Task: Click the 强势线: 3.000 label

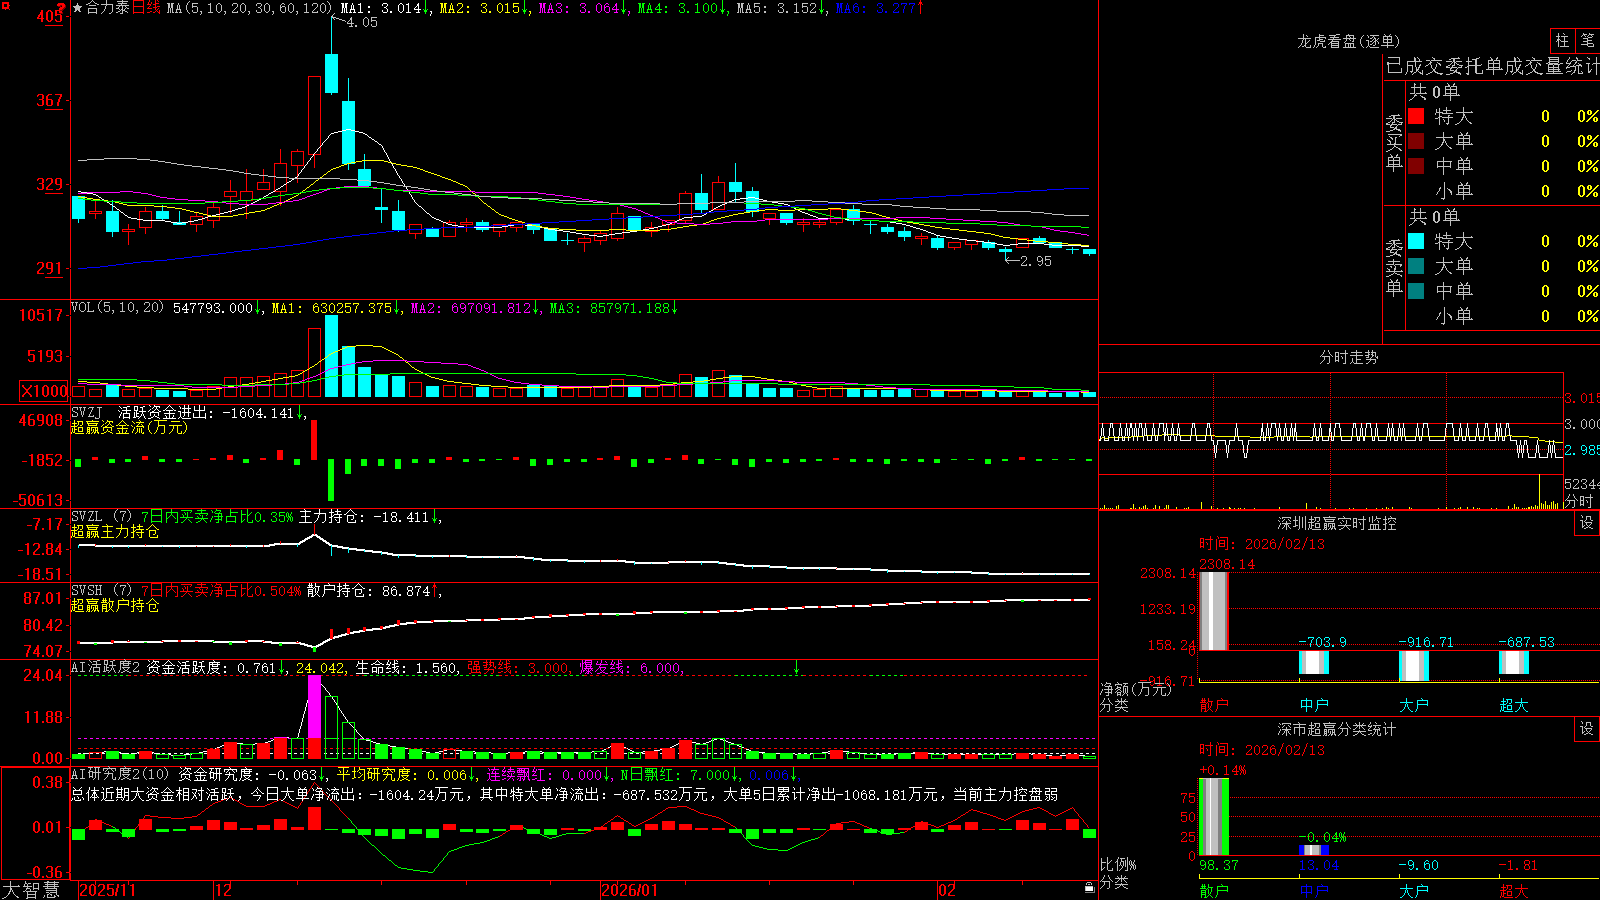Action: [519, 668]
